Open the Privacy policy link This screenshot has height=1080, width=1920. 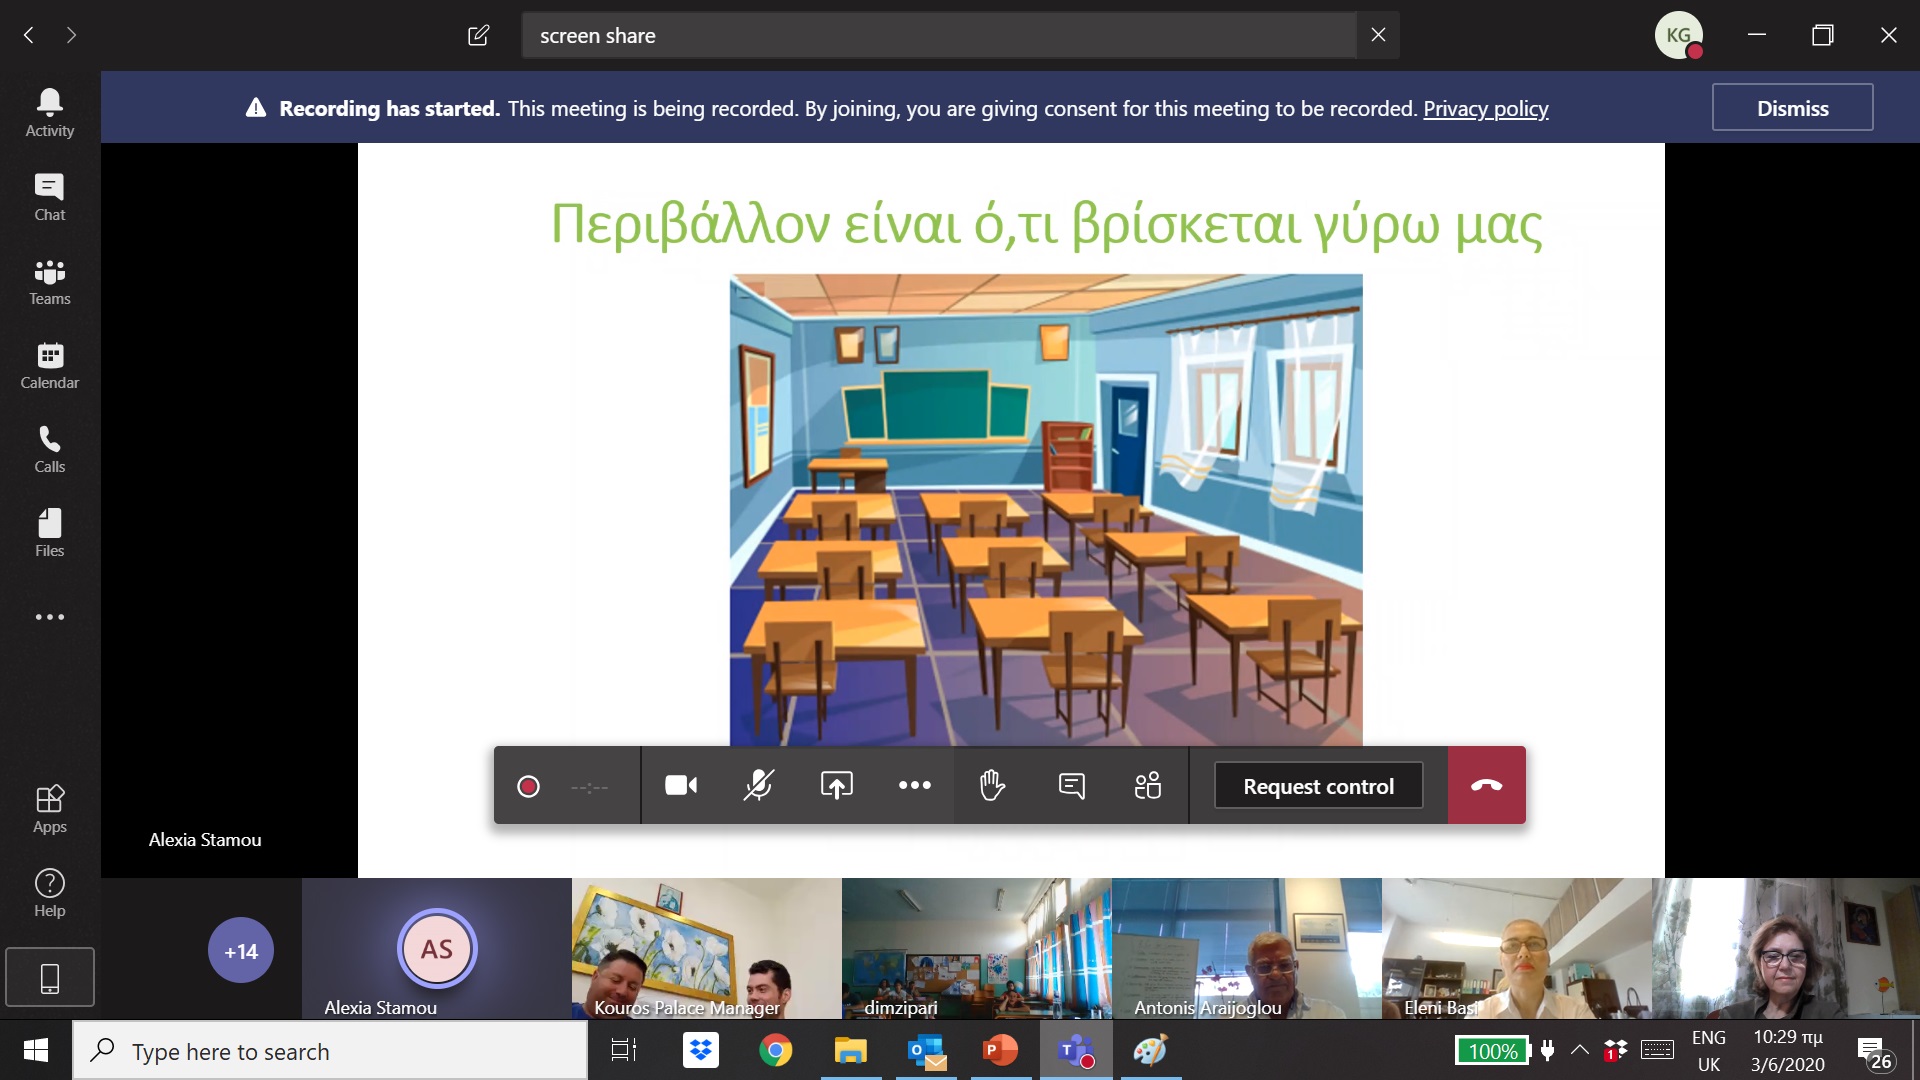1485,109
